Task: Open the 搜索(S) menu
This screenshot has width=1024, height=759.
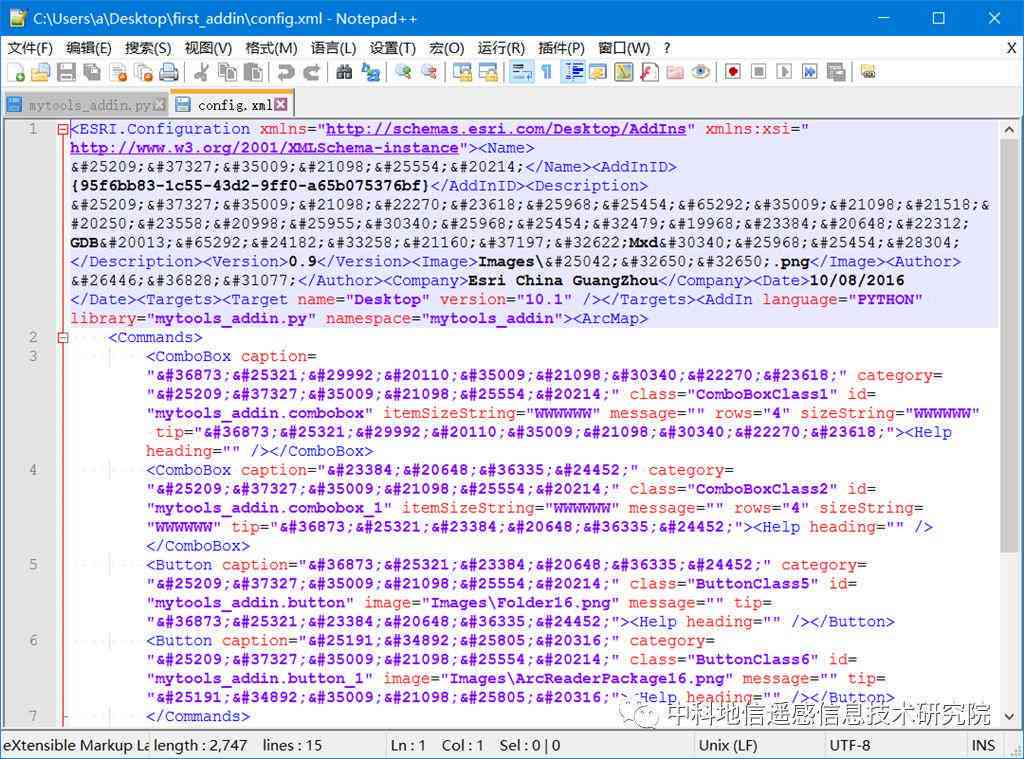Action: (148, 48)
